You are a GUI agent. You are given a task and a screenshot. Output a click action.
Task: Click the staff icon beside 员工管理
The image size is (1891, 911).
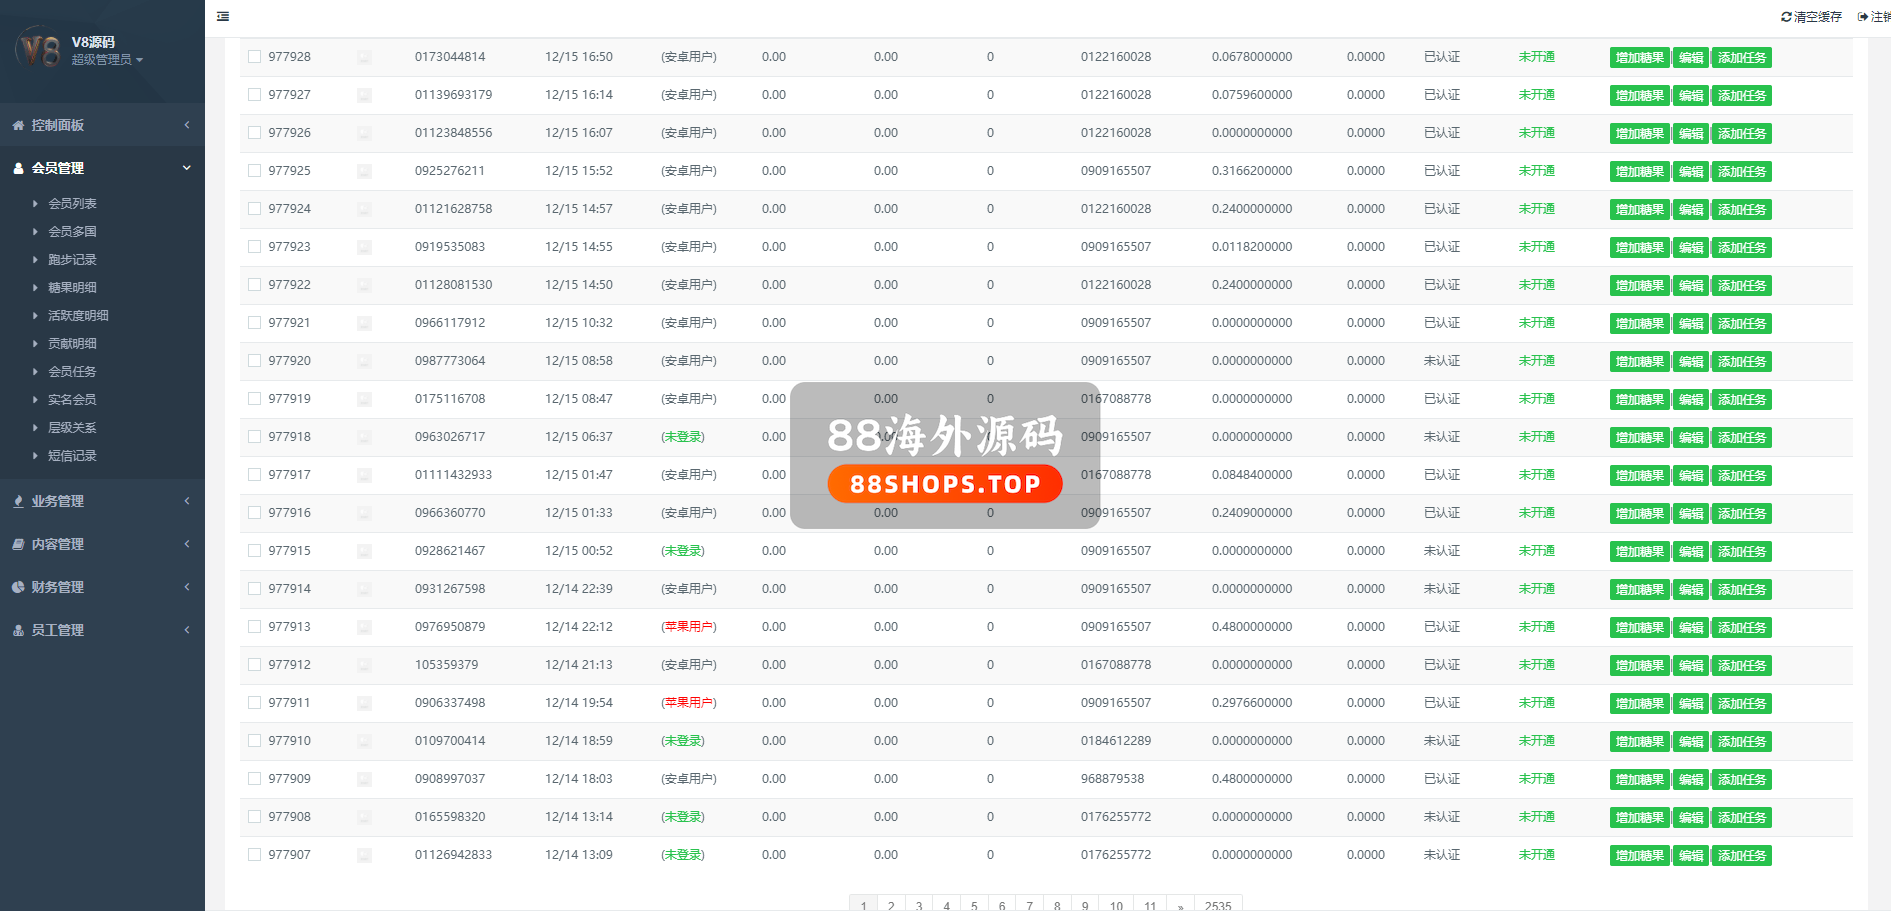click(x=18, y=630)
